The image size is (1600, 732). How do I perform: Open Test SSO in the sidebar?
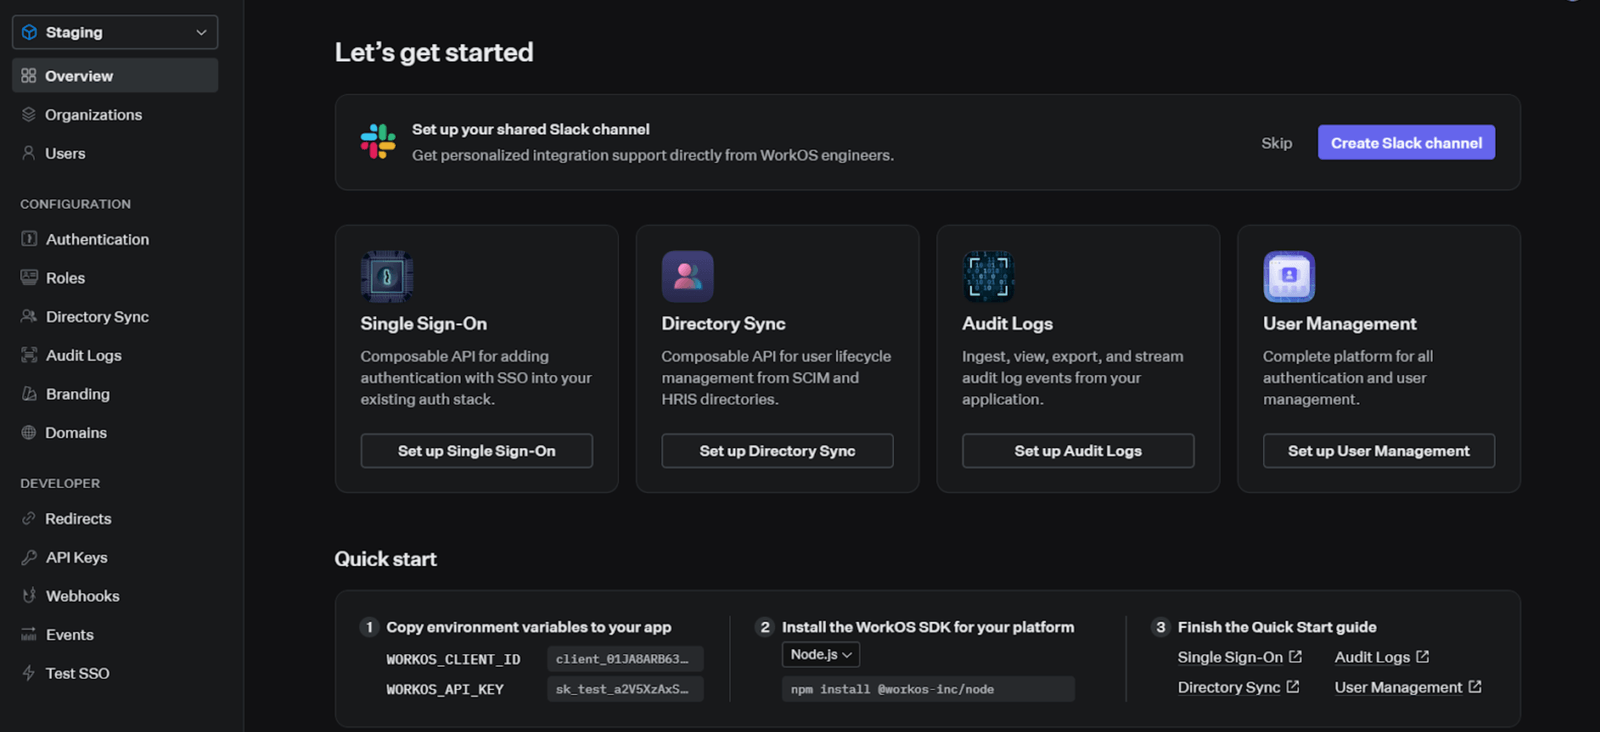115,673
